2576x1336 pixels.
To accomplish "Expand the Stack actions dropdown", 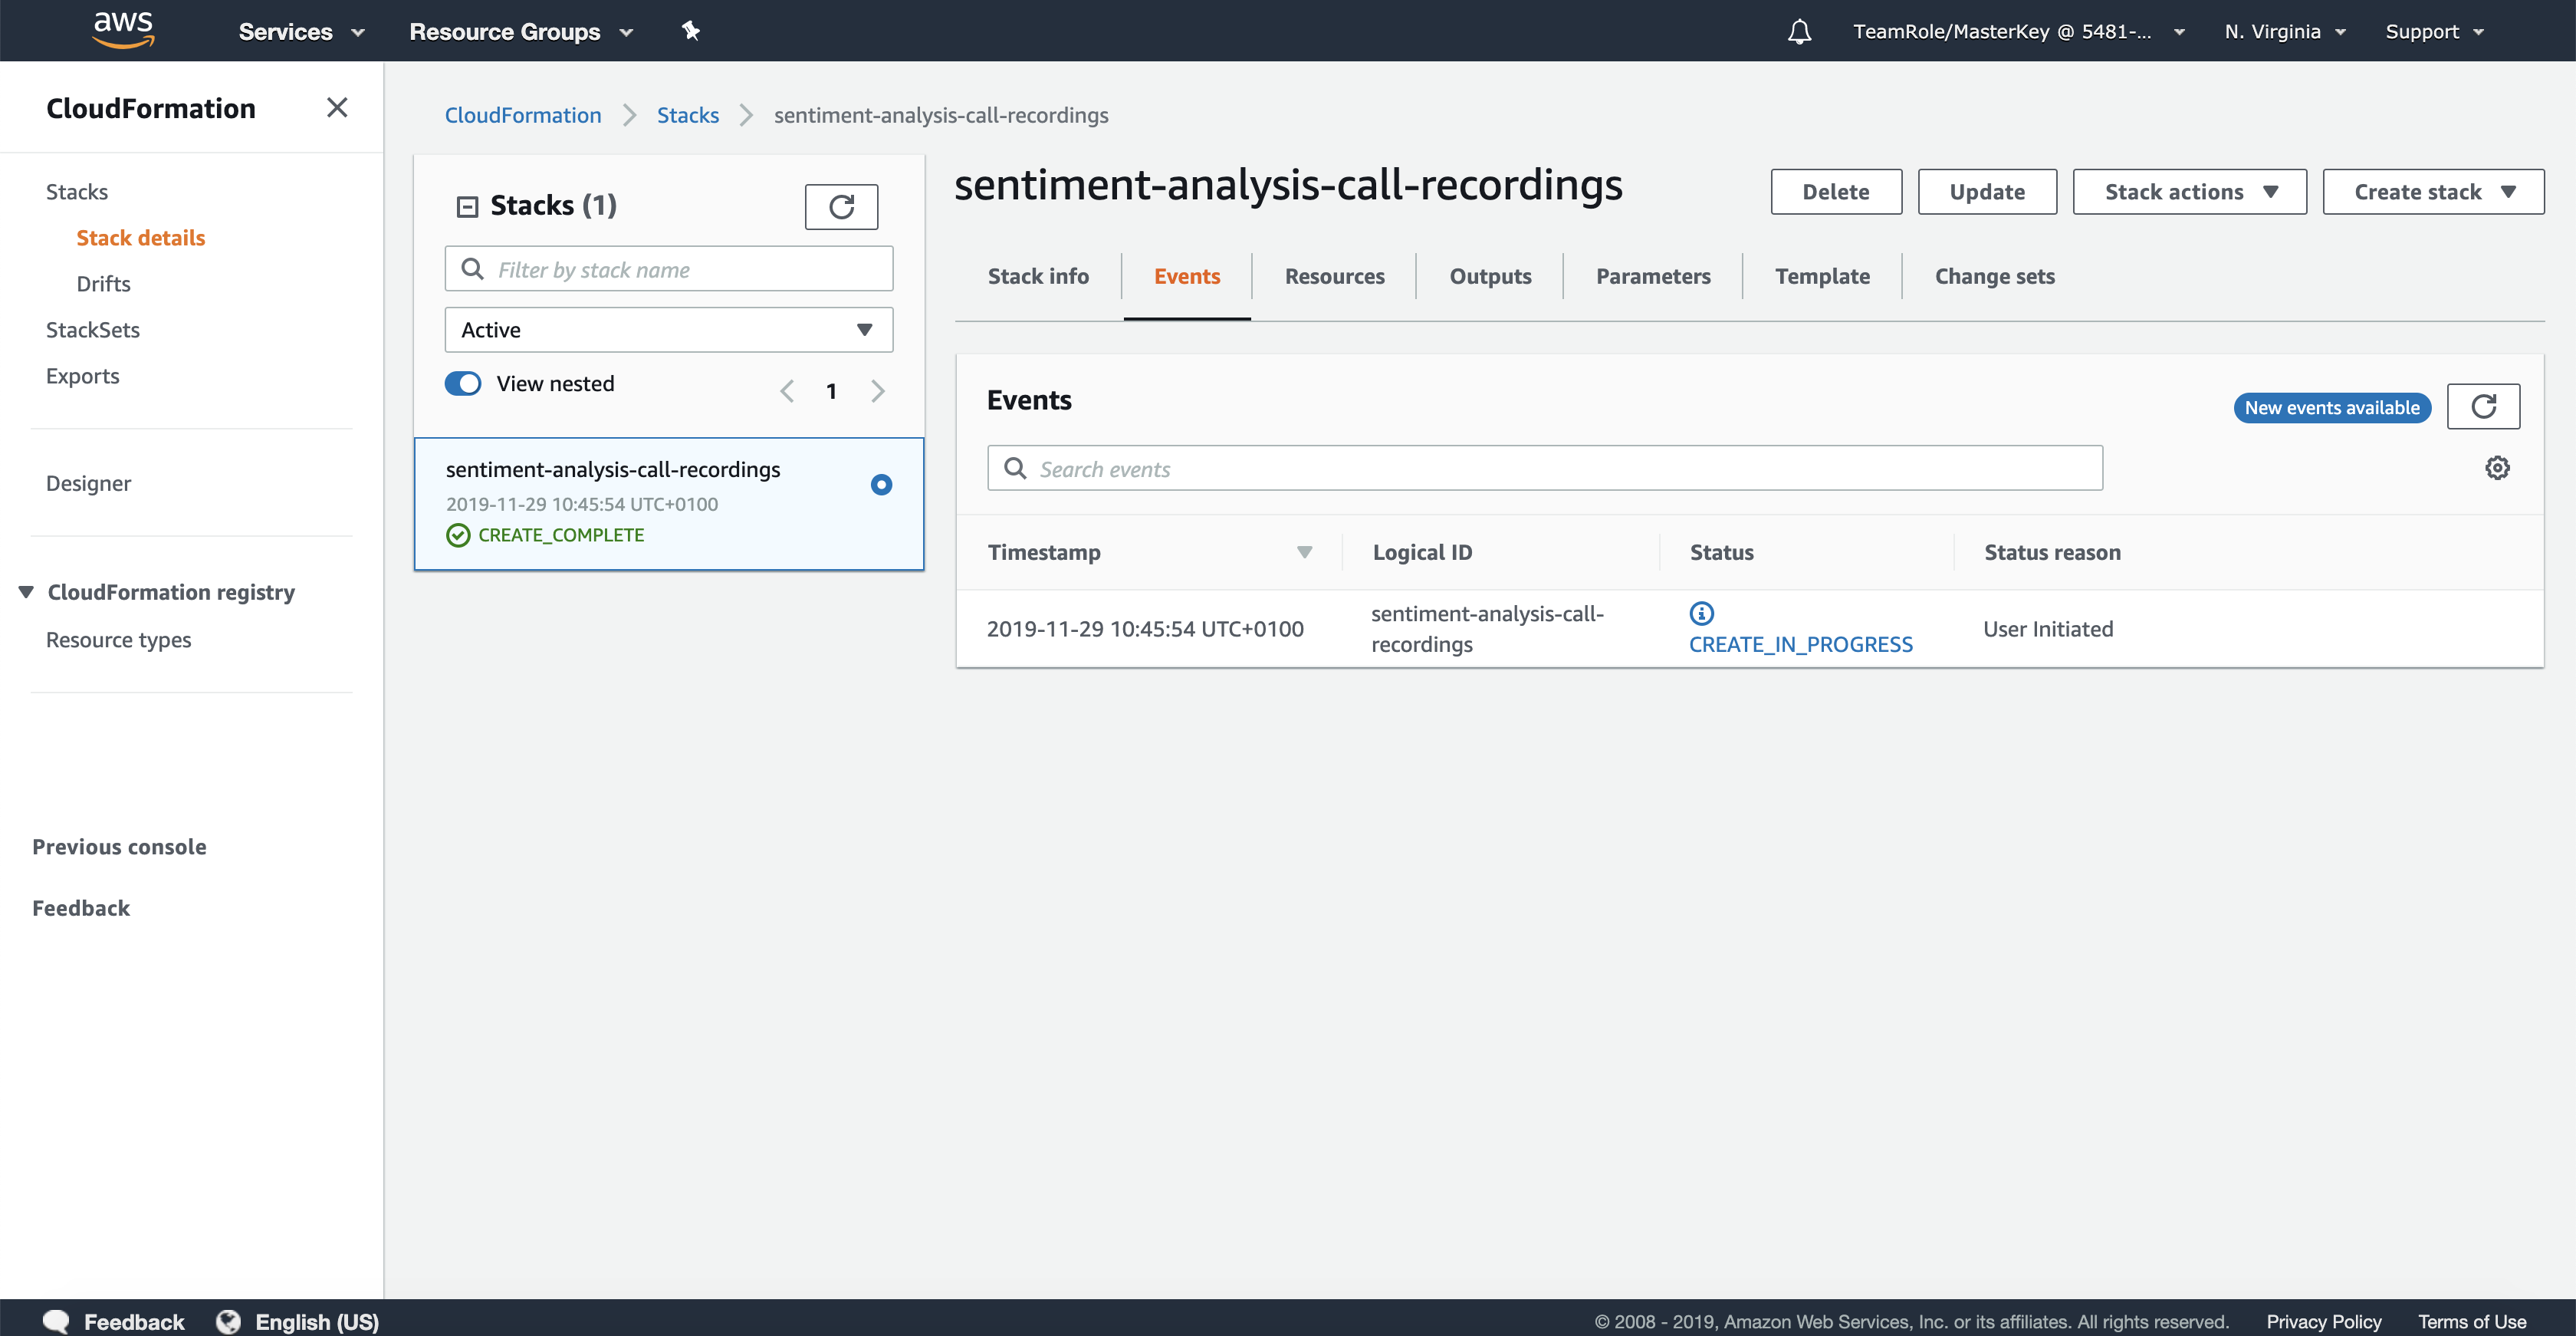I will click(2189, 192).
